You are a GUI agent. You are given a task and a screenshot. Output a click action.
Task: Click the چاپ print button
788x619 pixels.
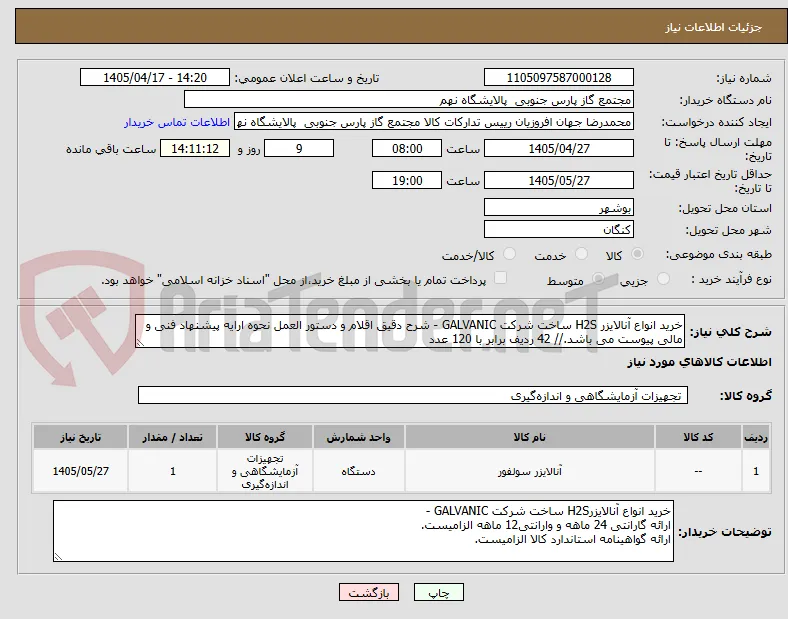pos(439,593)
